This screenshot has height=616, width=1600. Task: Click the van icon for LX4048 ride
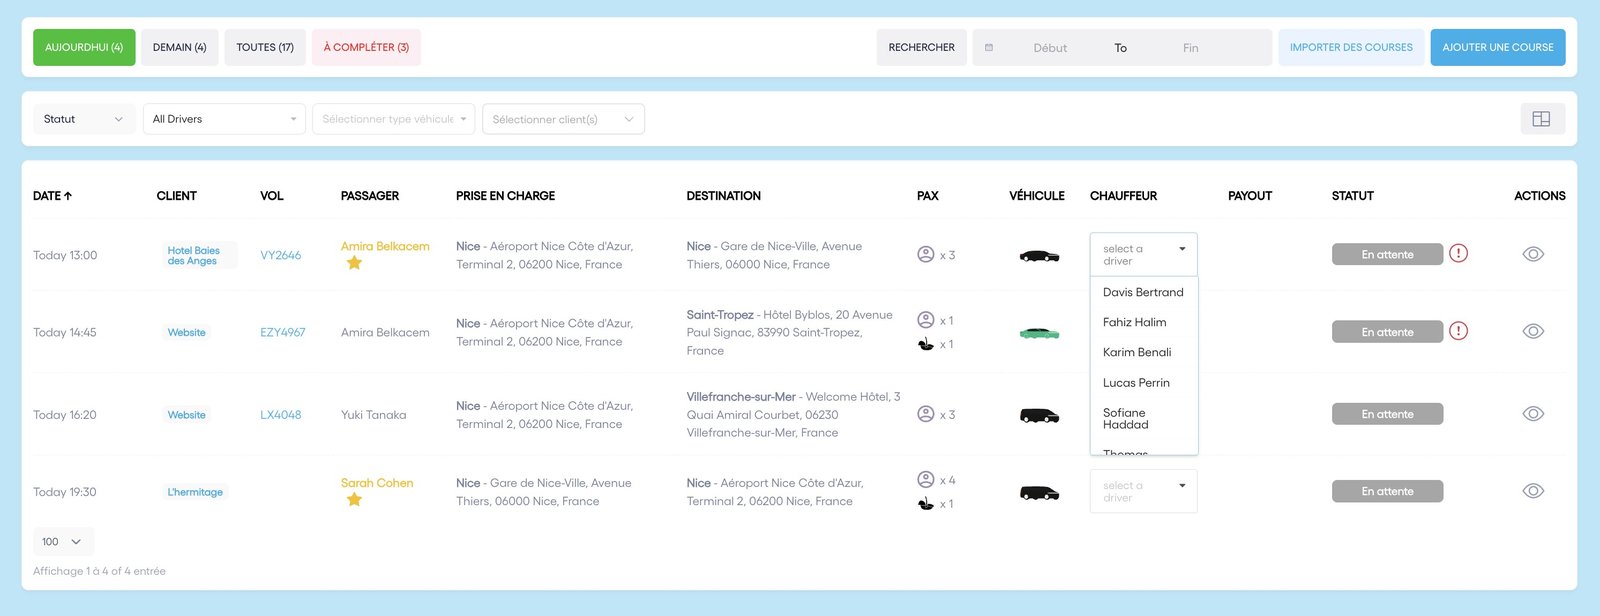click(1039, 415)
